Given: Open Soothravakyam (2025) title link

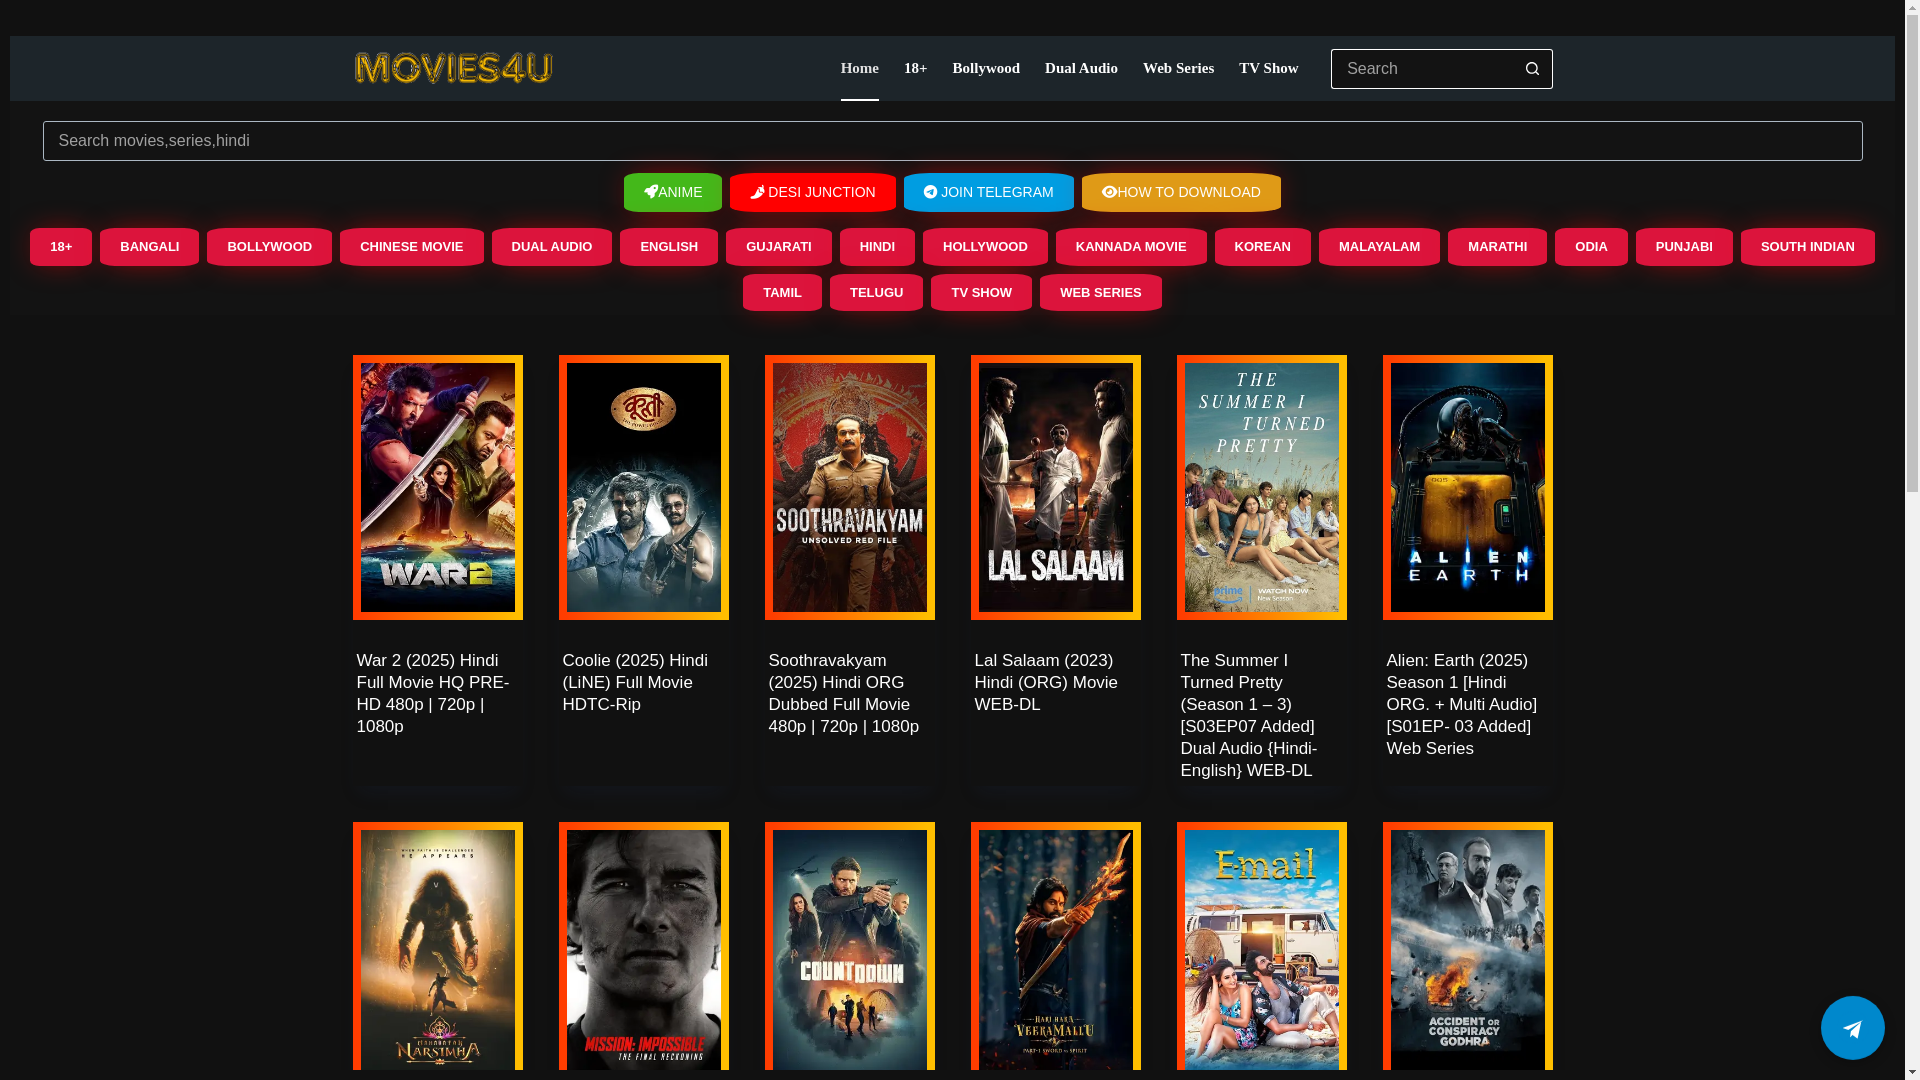Looking at the screenshot, I should (x=844, y=693).
